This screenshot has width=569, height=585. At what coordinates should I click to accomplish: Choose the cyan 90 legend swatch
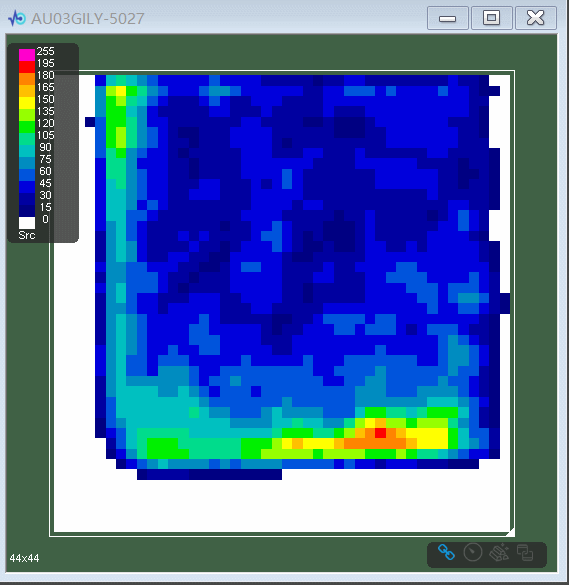[27, 150]
